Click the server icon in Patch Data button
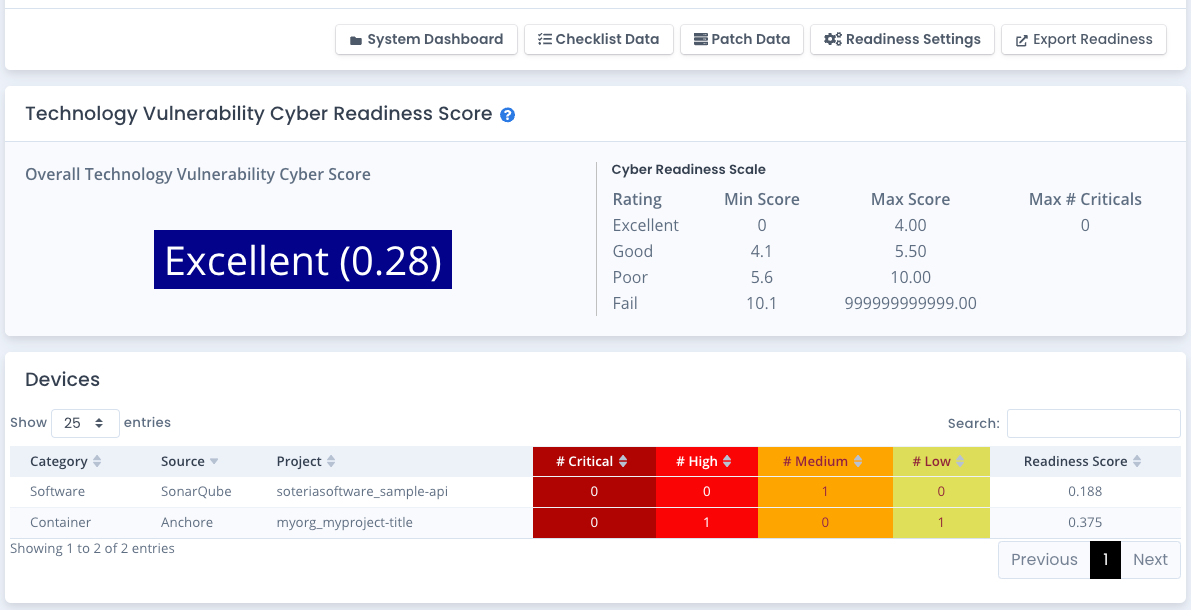Viewport: 1191px width, 610px height. [x=700, y=40]
